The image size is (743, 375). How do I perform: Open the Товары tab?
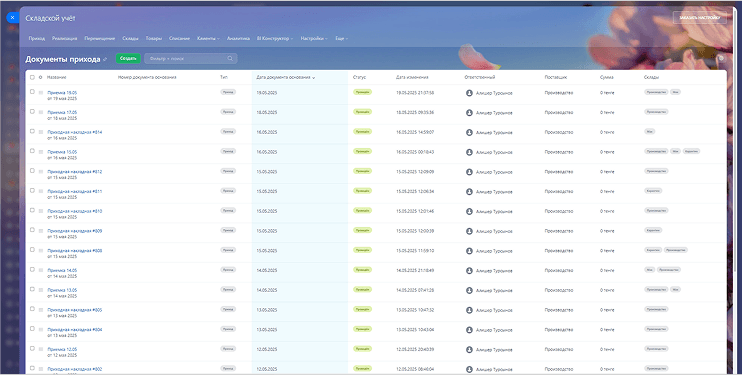(154, 38)
